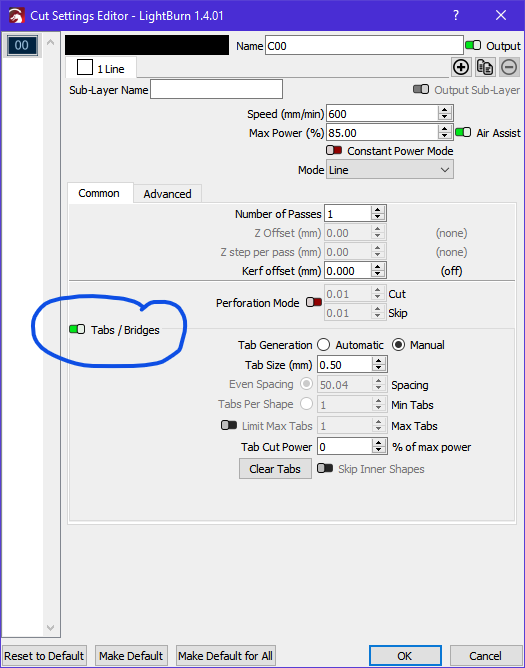Open the Mode dropdown
This screenshot has width=525, height=668.
tap(389, 170)
